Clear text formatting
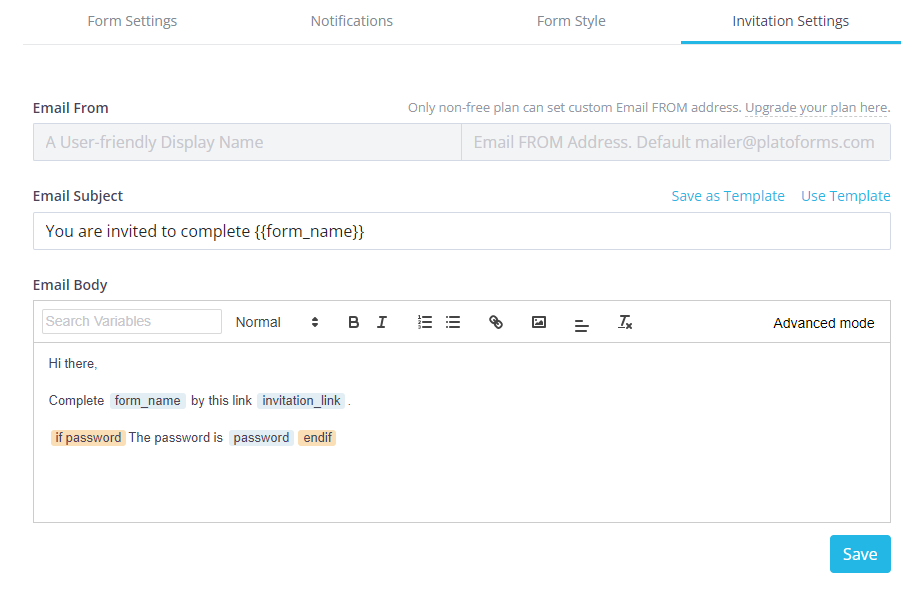The width and height of the screenshot is (920, 589). coord(625,322)
